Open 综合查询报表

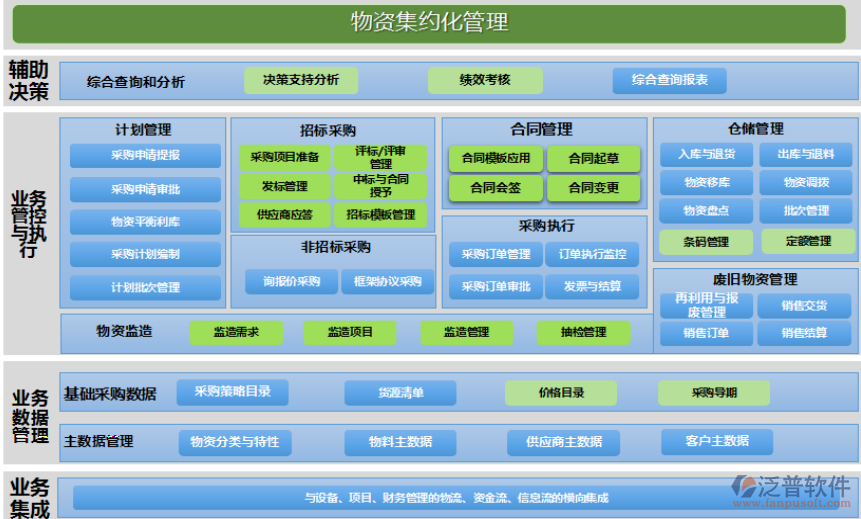pos(669,81)
